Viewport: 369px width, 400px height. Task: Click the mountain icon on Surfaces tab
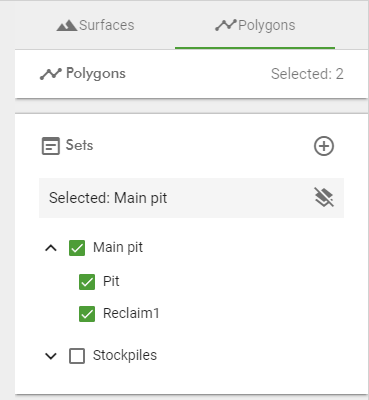click(67, 25)
